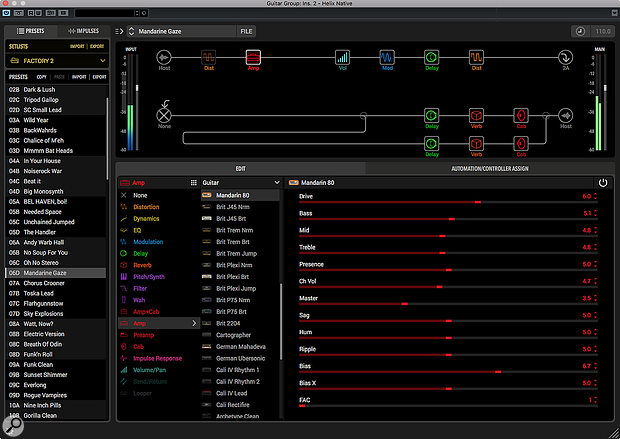This screenshot has width=620, height=439.
Task: Choose the Impulse Response category
Action: [x=157, y=358]
